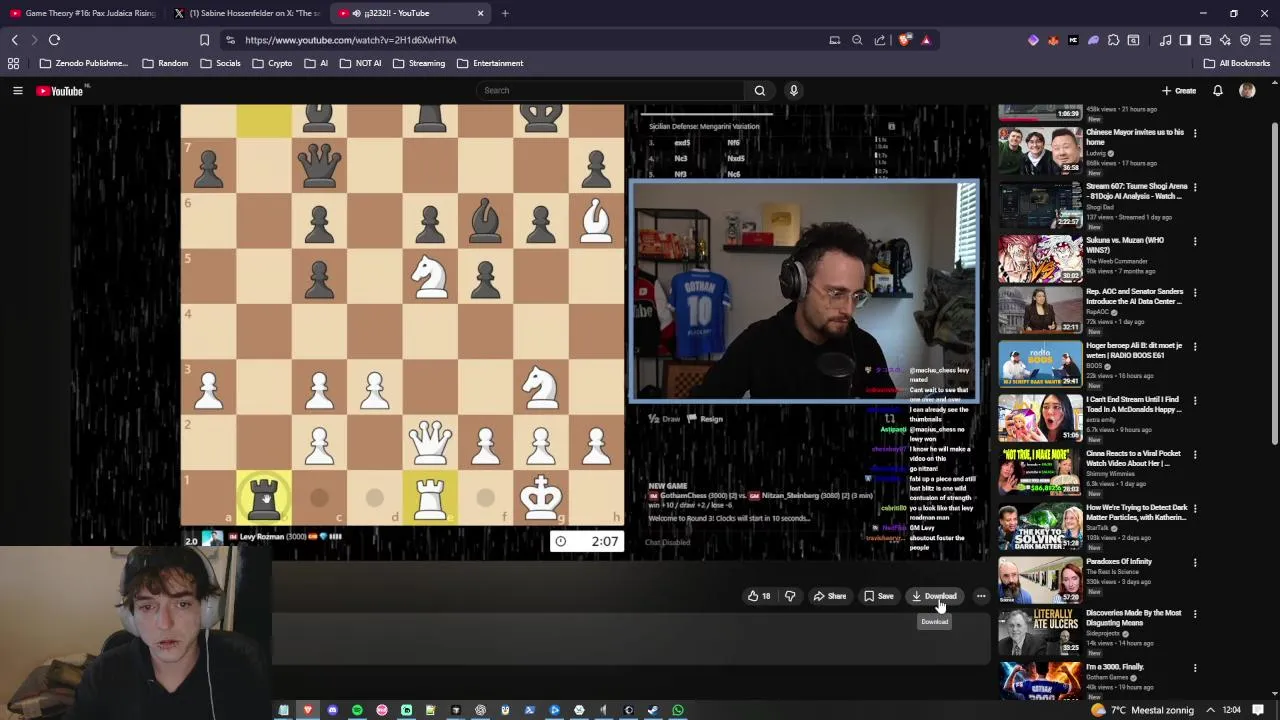This screenshot has width=1280, height=720.
Task: Open YouTube notifications bell
Action: click(1218, 91)
